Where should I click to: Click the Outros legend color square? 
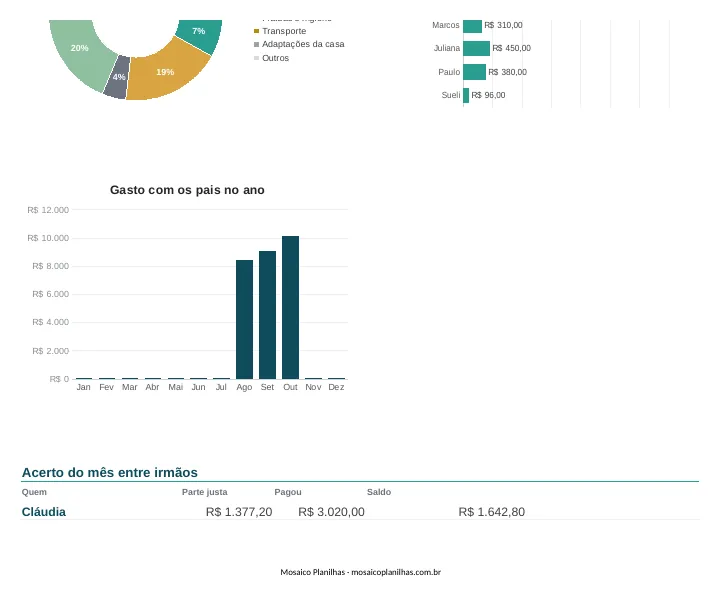[256, 58]
